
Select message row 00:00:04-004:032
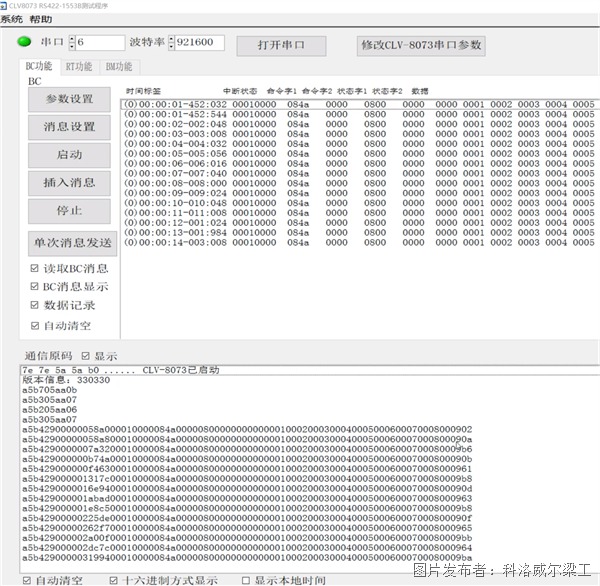point(360,144)
